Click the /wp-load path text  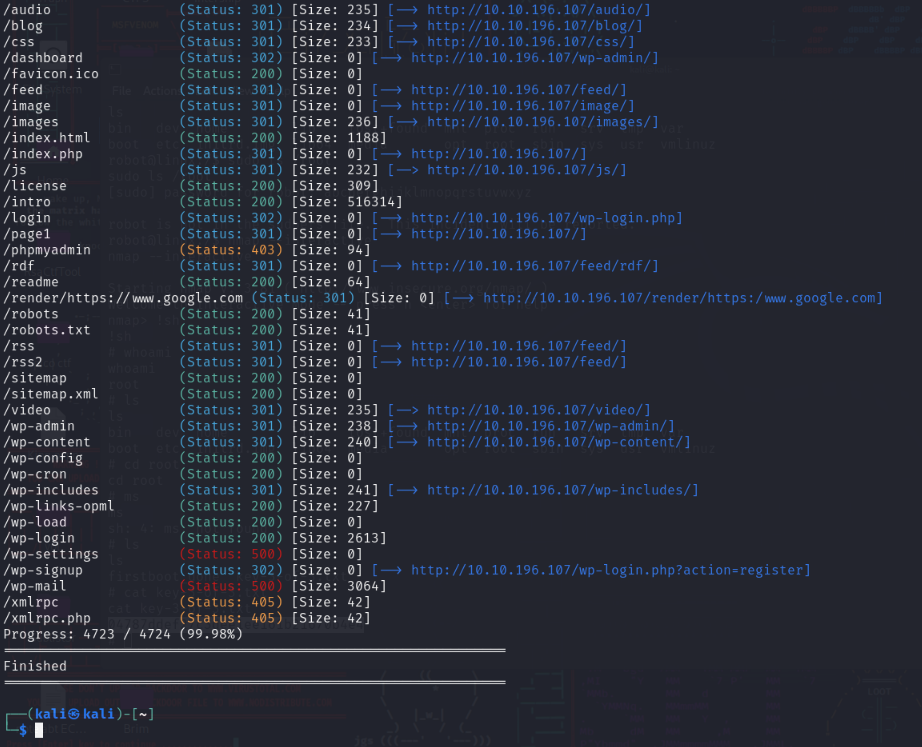pyautogui.click(x=35, y=522)
